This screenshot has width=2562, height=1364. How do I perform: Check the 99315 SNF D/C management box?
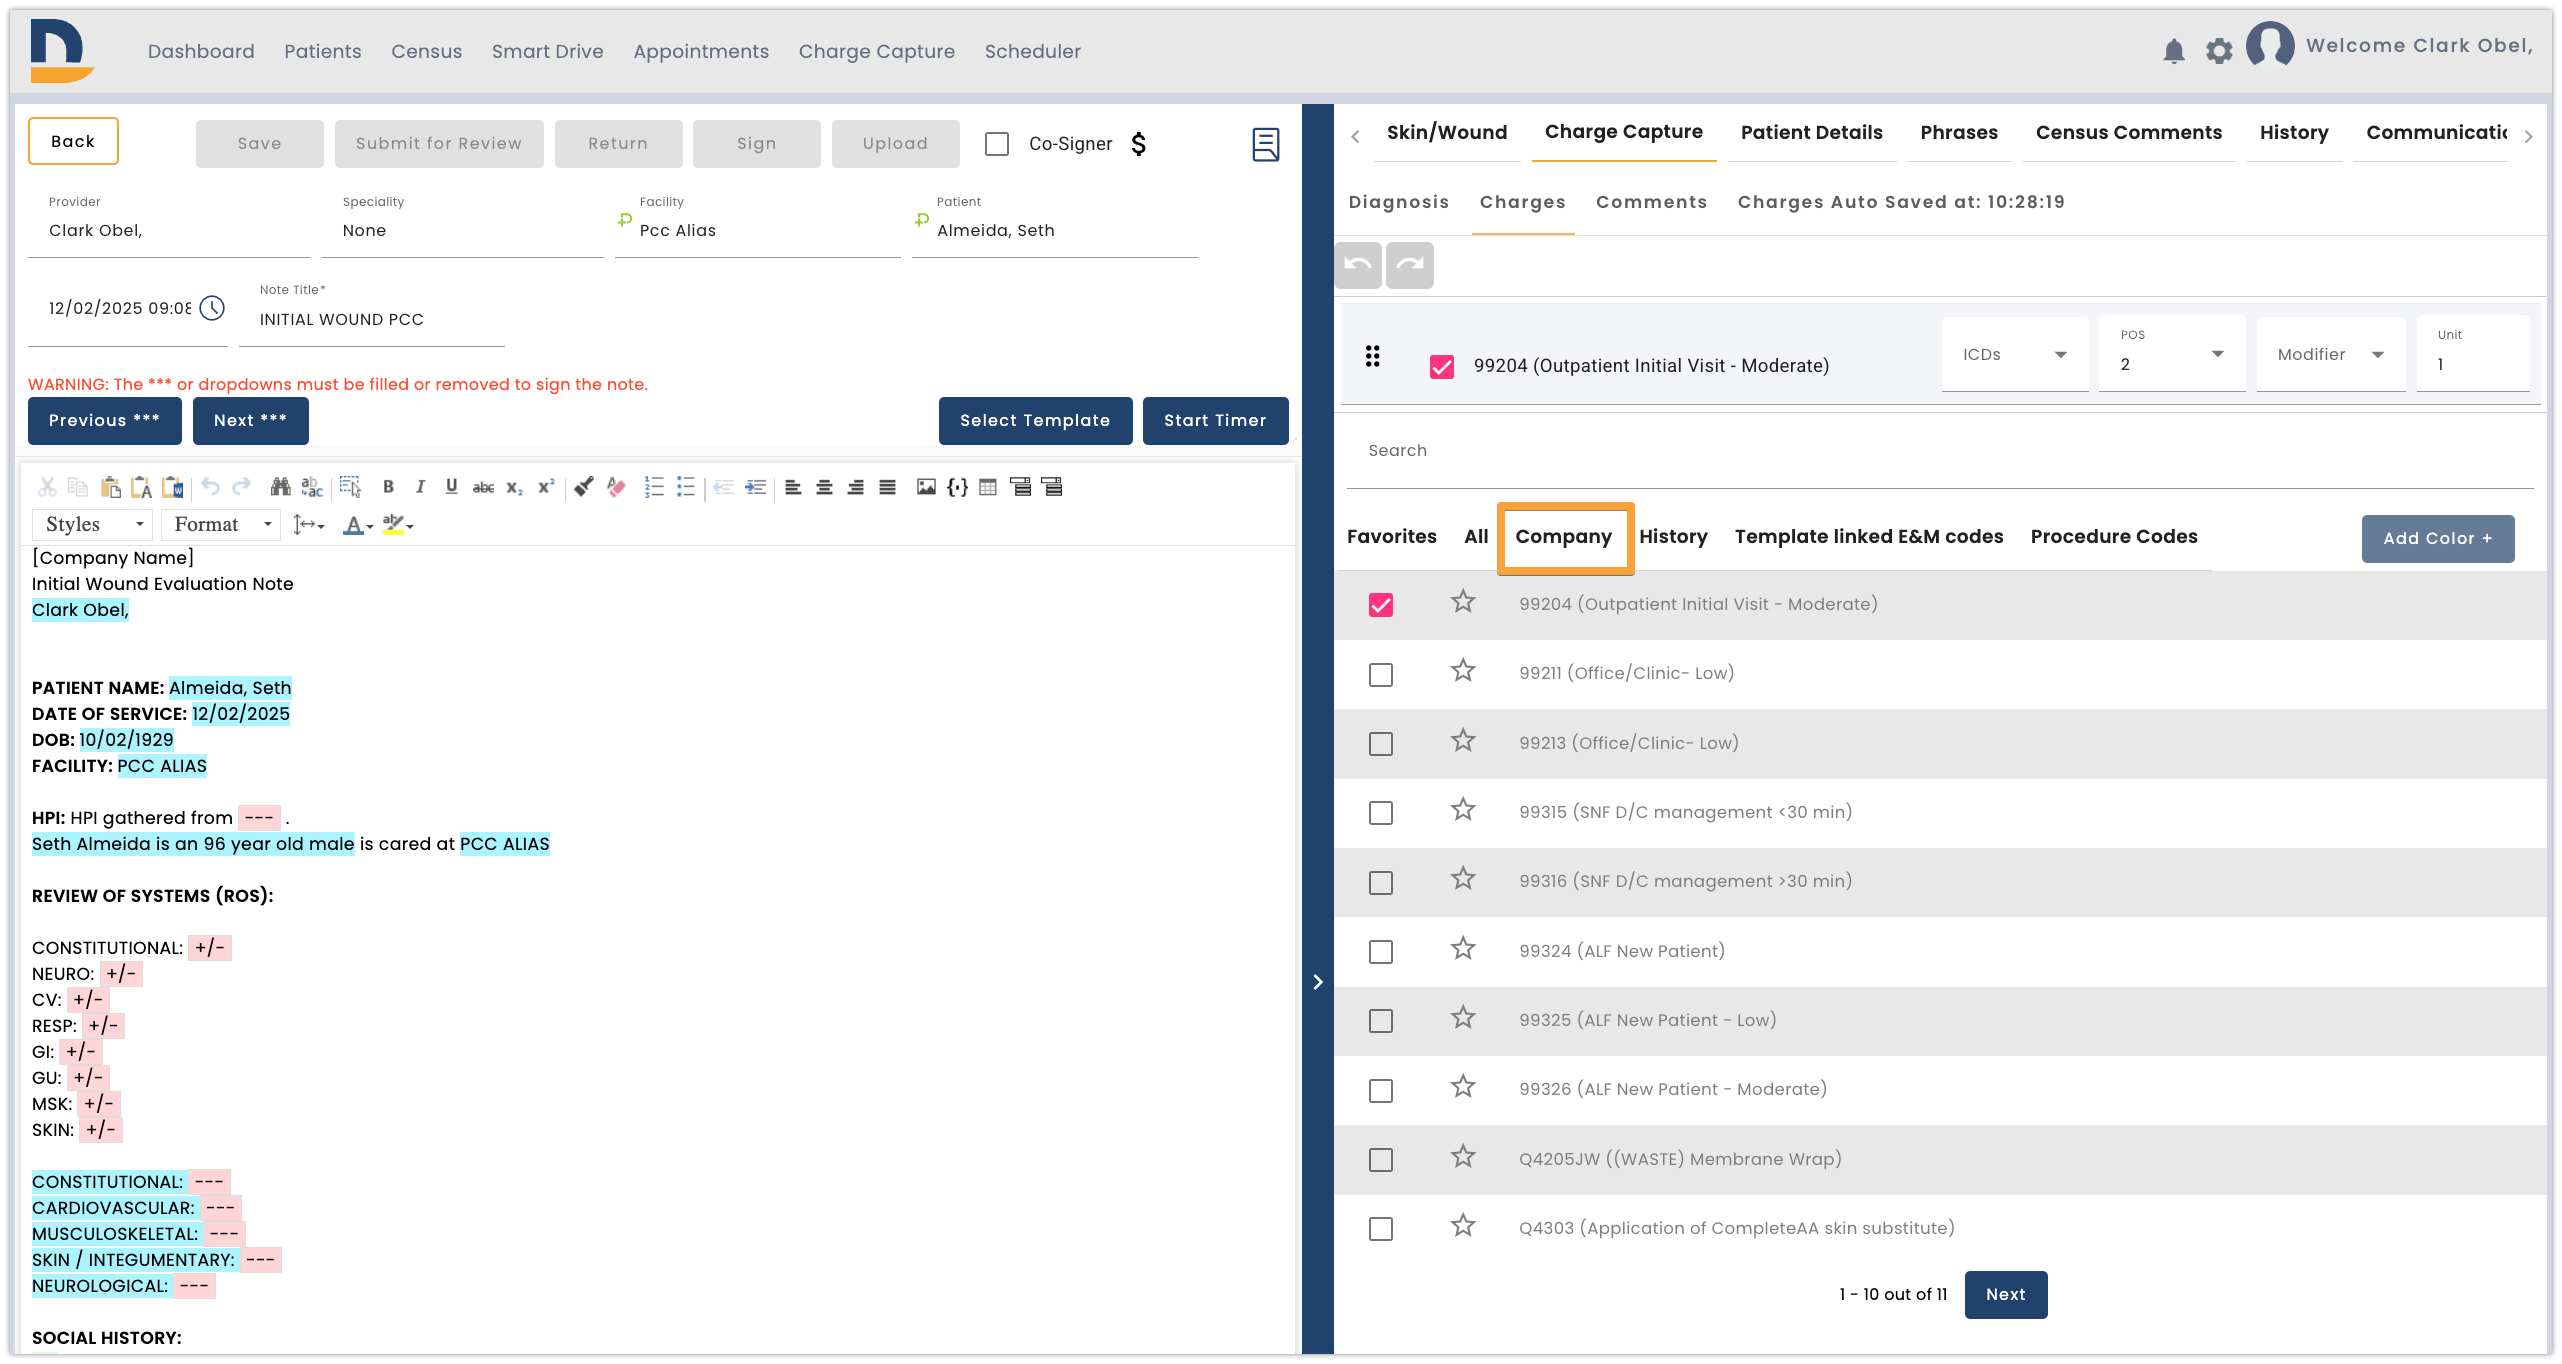(x=1381, y=813)
